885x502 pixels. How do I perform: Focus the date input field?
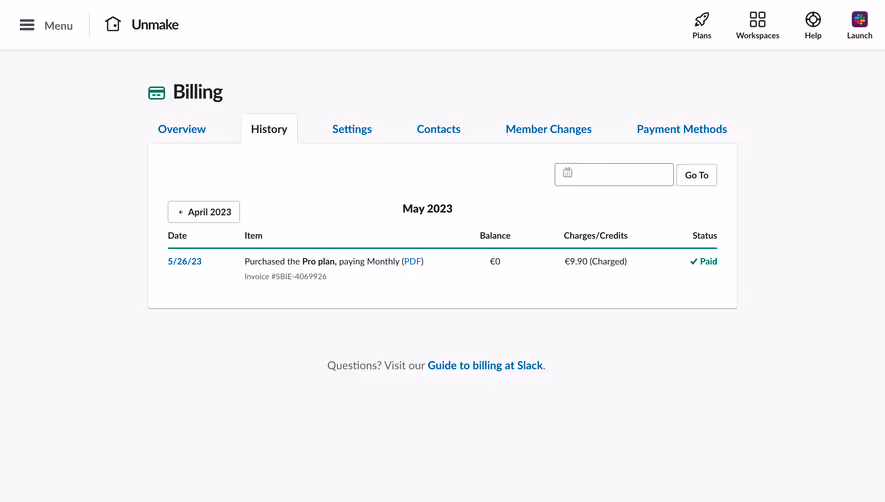(x=614, y=174)
